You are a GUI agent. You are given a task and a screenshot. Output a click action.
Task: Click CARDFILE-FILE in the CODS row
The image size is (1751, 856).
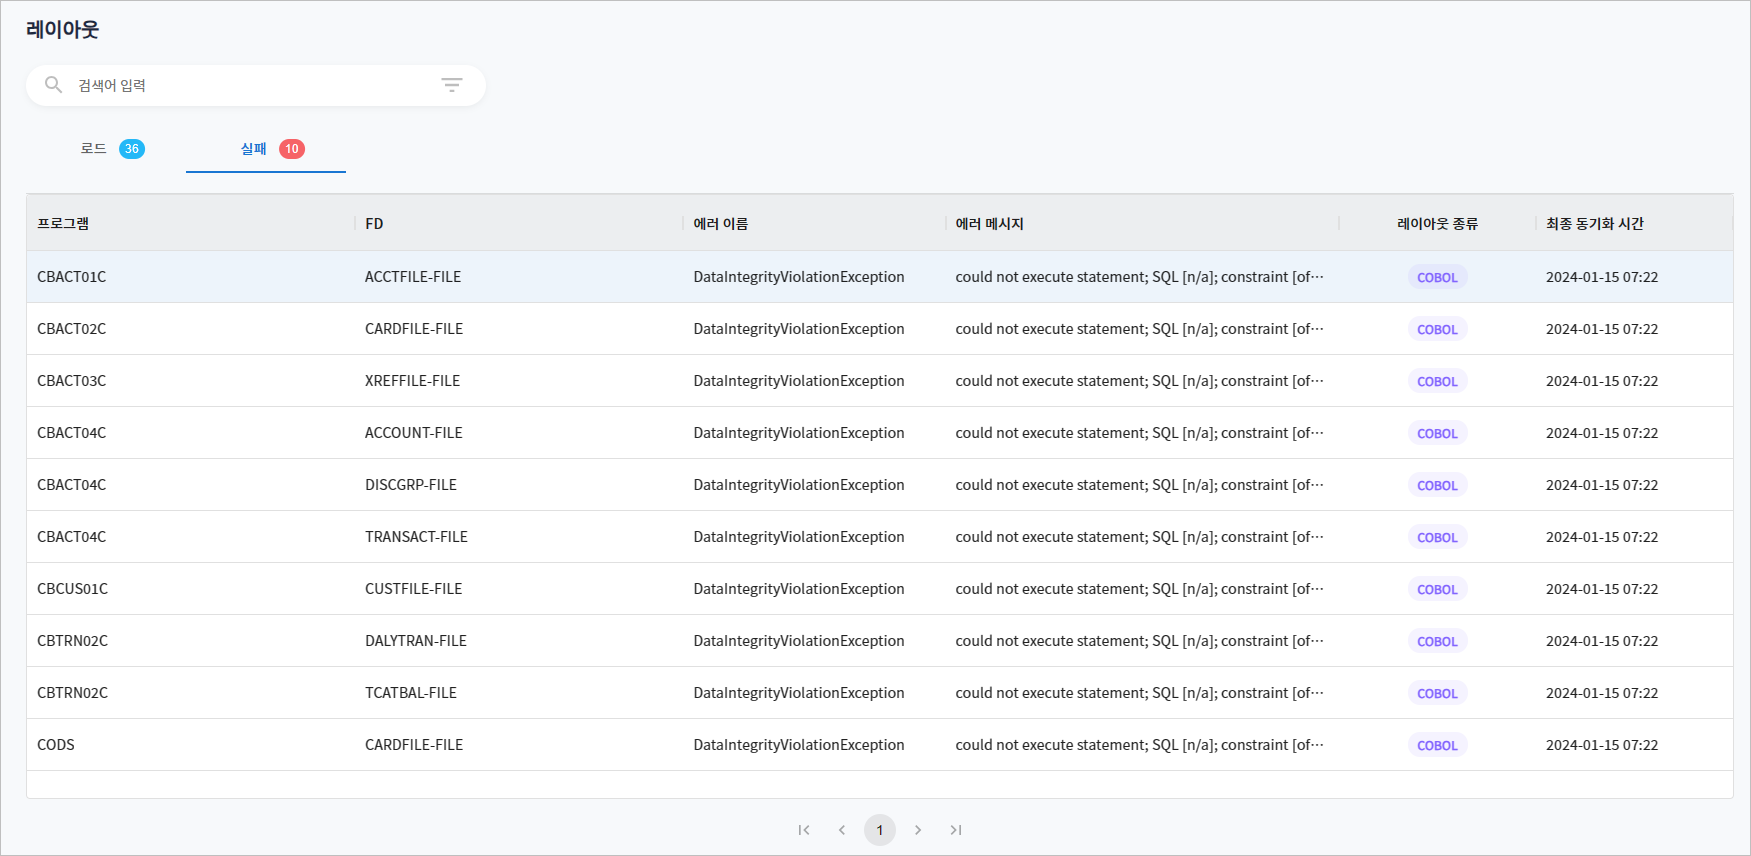point(414,745)
